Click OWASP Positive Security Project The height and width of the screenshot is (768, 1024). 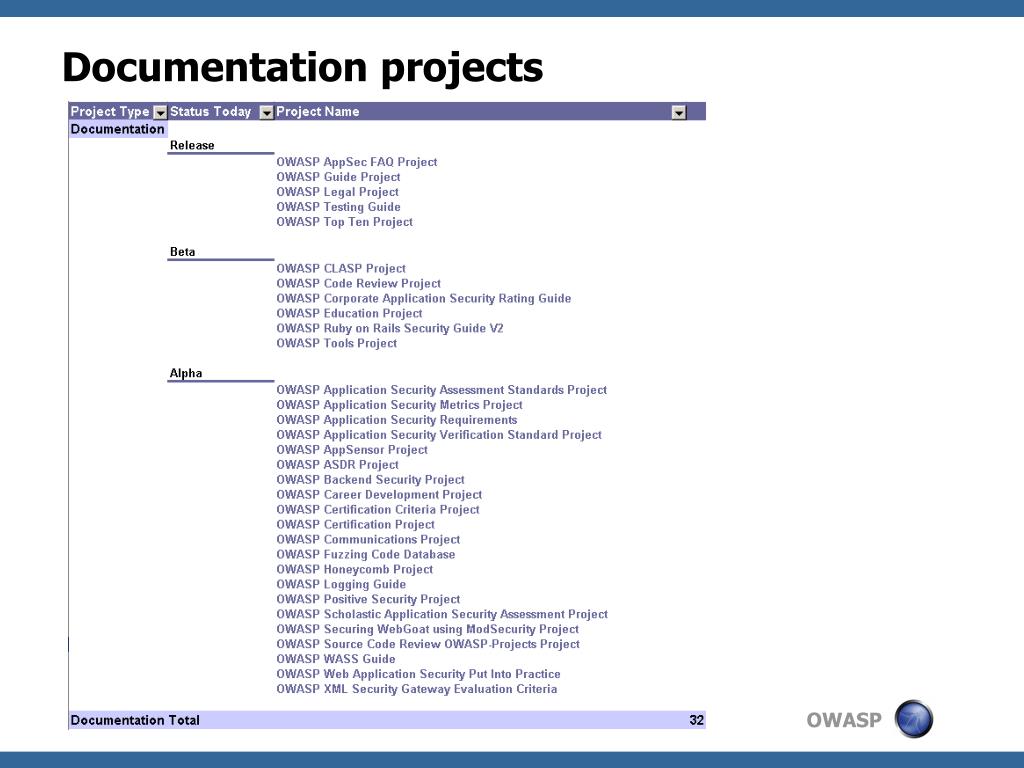tap(368, 600)
